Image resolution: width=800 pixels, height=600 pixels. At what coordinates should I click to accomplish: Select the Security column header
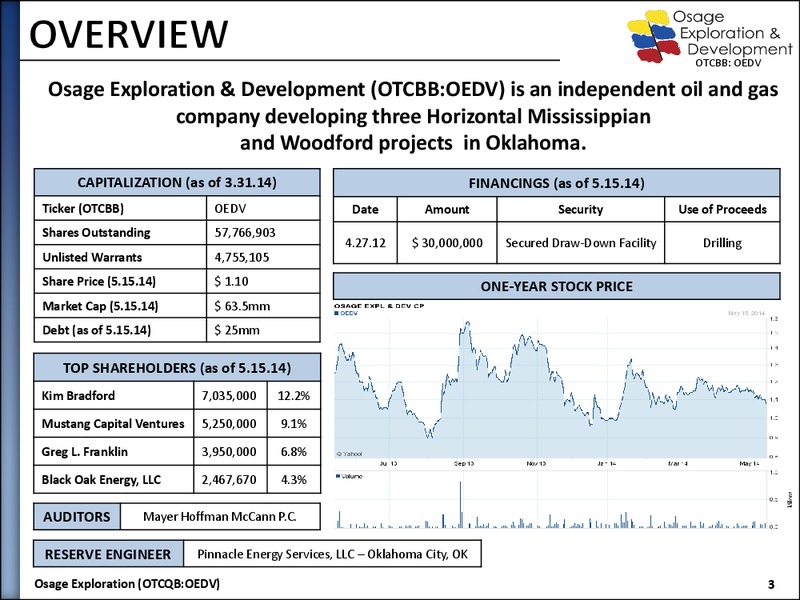pos(581,209)
